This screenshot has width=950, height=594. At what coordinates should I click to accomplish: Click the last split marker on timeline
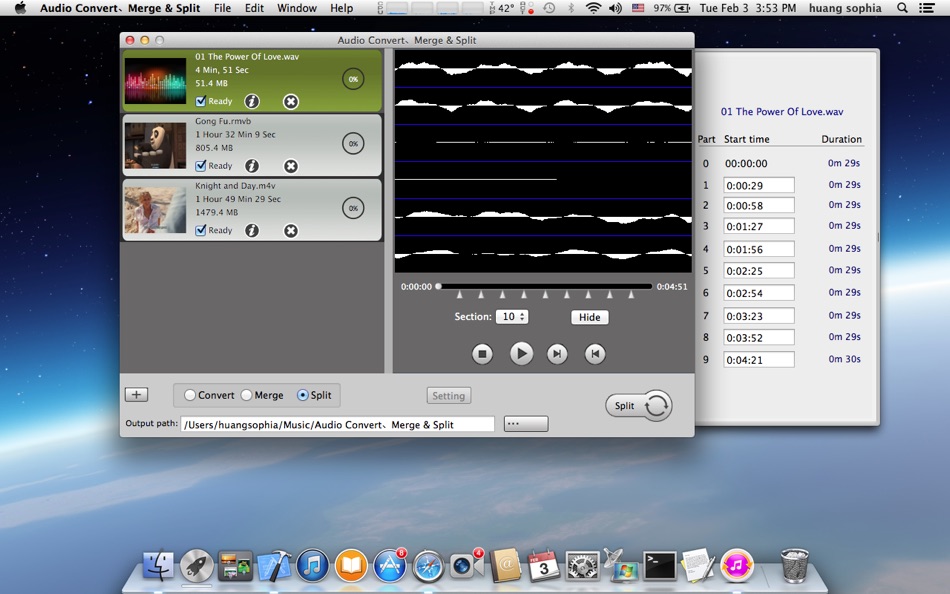[x=631, y=295]
